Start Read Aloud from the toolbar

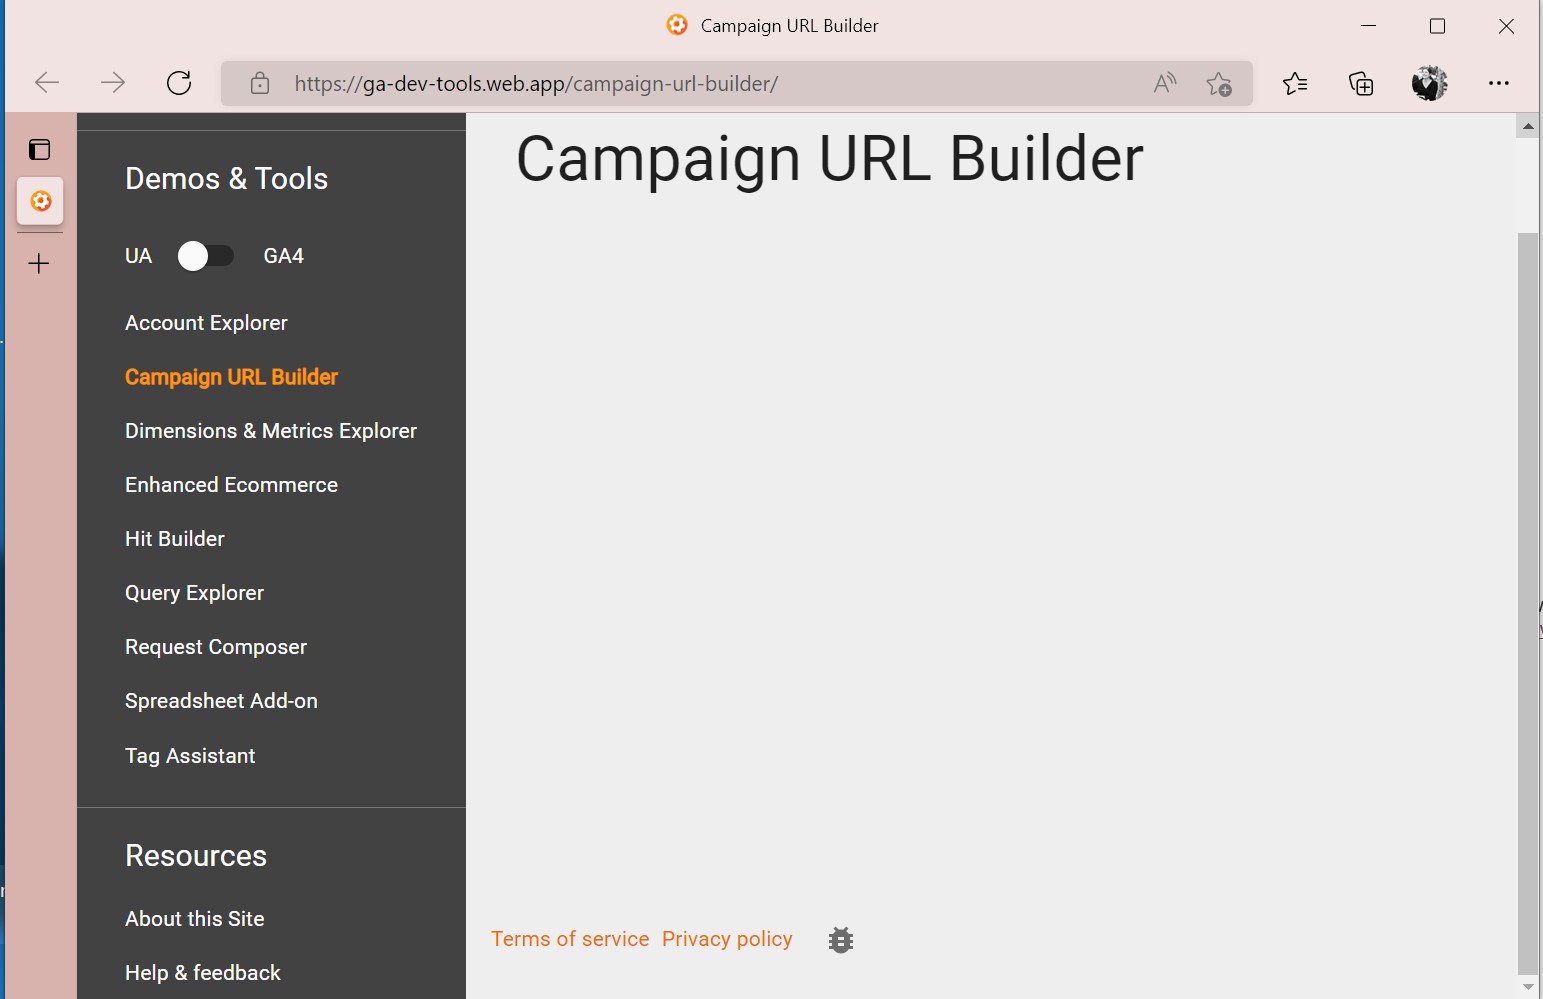point(1163,84)
